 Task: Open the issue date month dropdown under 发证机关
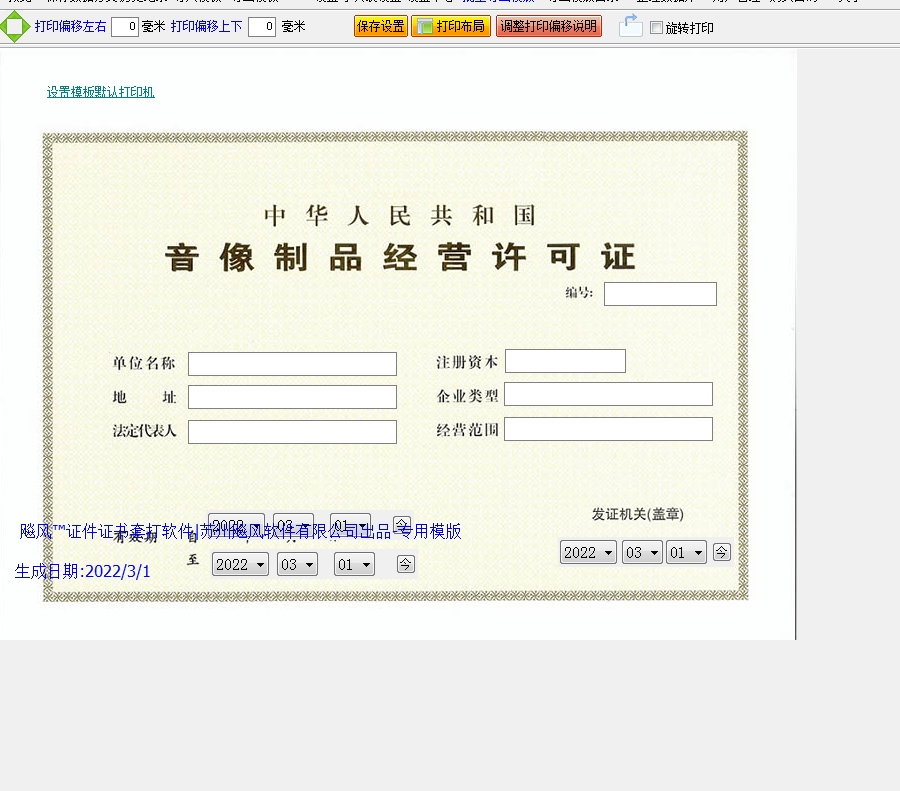[642, 552]
